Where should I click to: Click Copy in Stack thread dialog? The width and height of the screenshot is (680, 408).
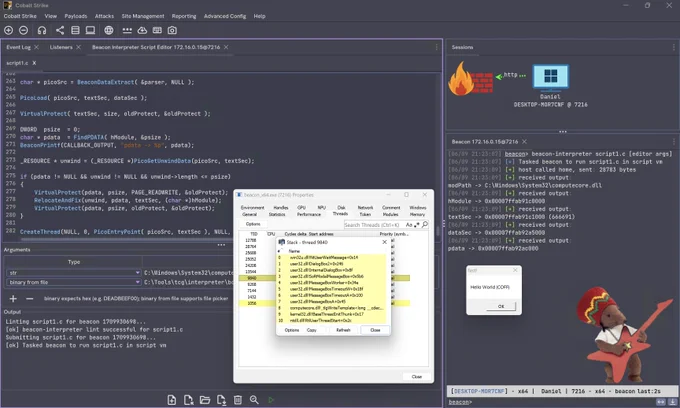[311, 330]
